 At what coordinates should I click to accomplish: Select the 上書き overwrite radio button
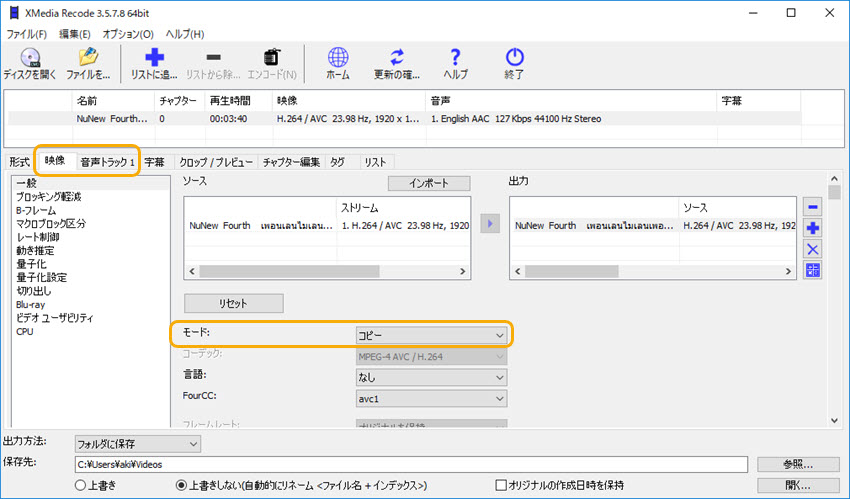pyautogui.click(x=81, y=485)
